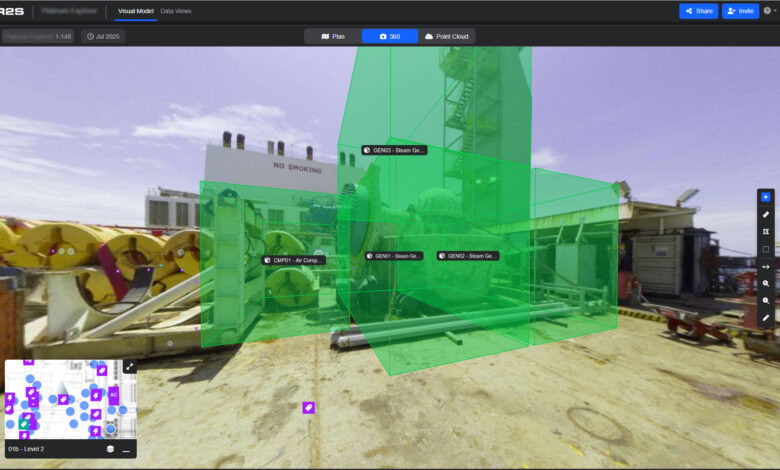Click the Share button

coord(698,11)
